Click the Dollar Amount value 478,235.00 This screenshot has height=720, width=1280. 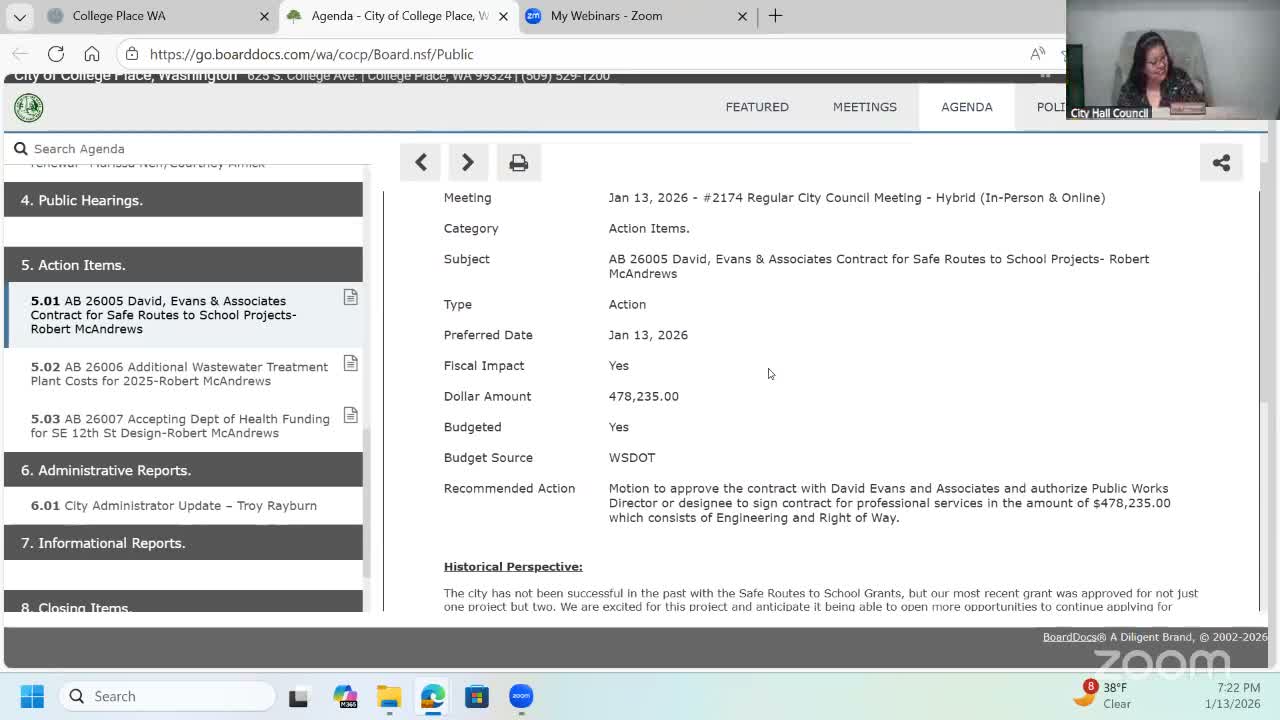click(x=644, y=396)
